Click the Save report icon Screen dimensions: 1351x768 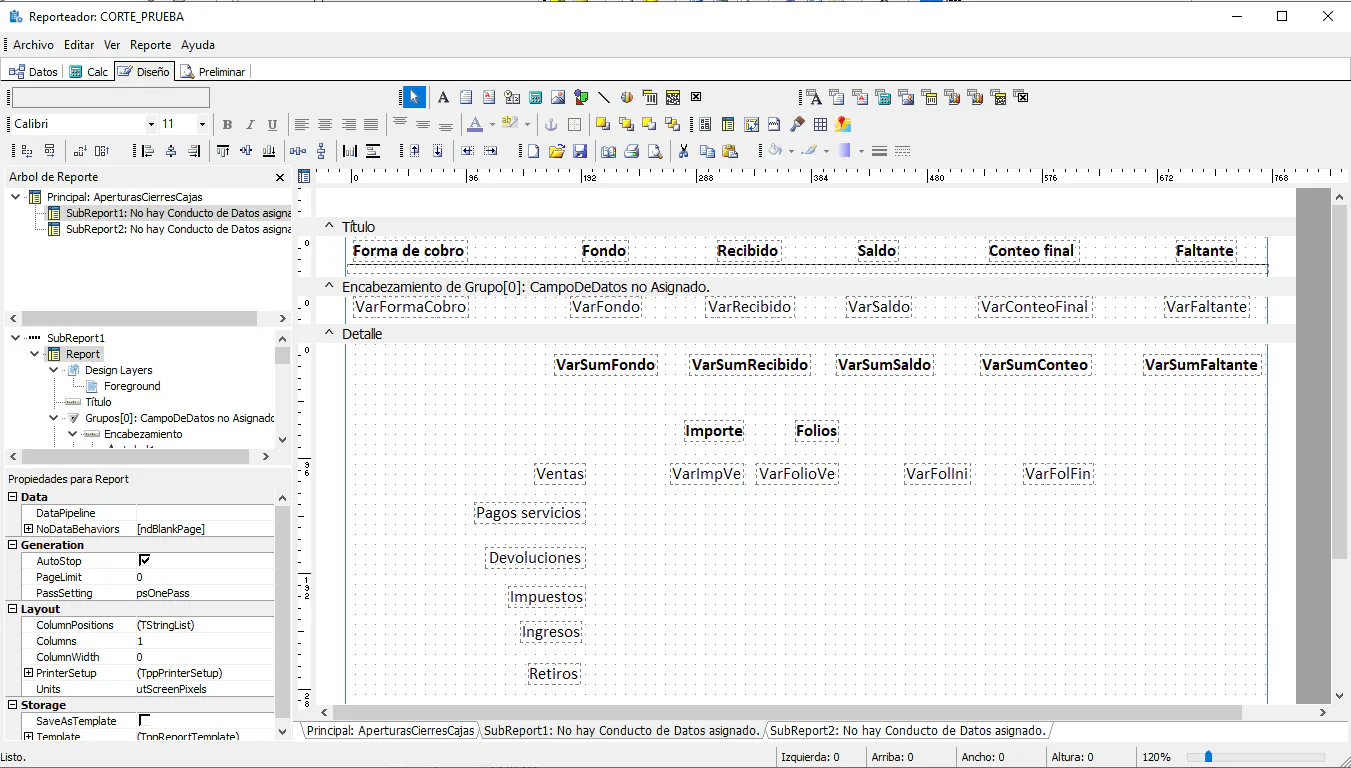coord(578,150)
